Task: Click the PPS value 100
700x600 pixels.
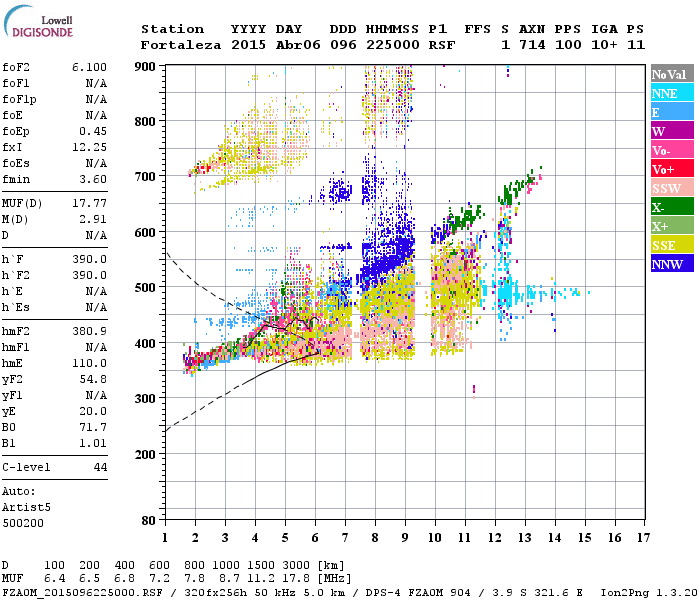Action: coord(568,45)
